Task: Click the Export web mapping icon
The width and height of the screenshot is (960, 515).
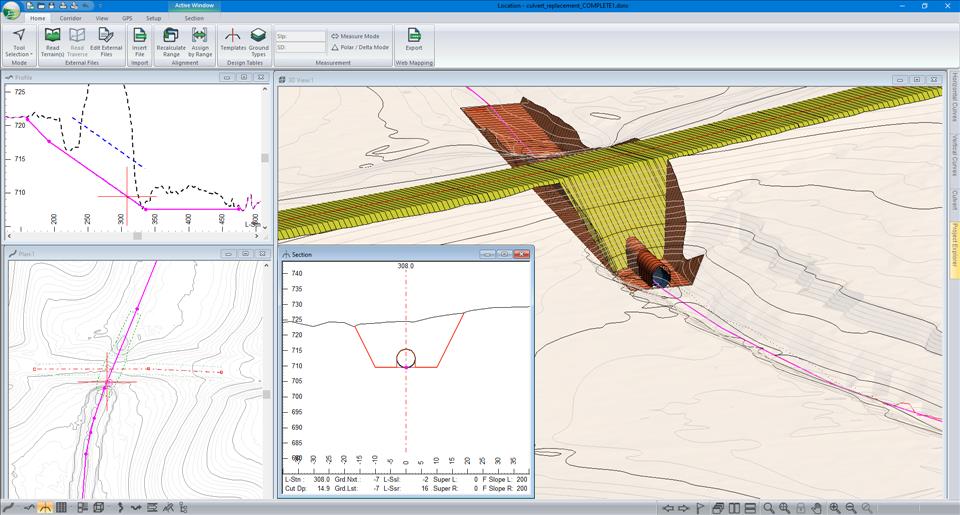Action: [x=413, y=36]
